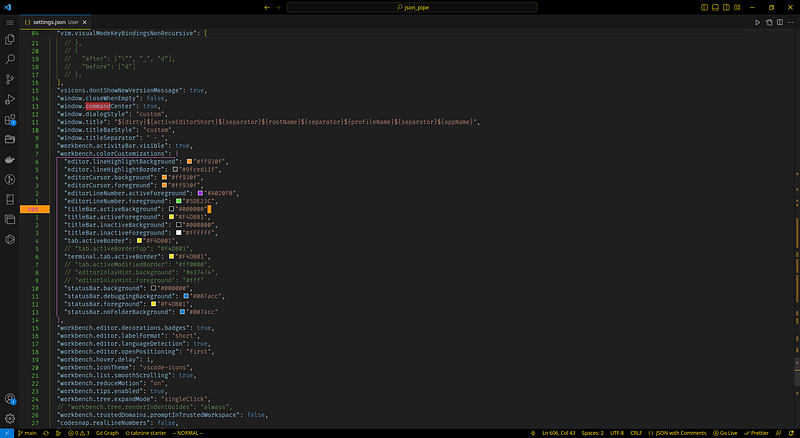This screenshot has height=438, width=800.
Task: Open the Accounts menu icon
Action: coord(10,399)
